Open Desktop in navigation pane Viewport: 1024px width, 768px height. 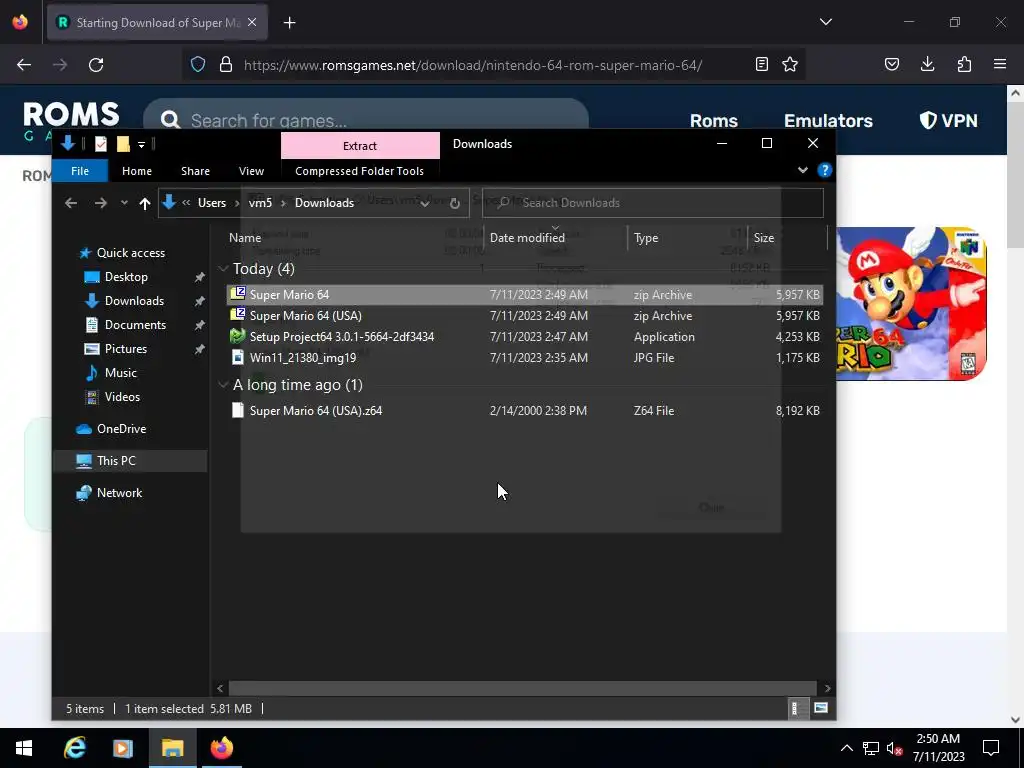pos(126,277)
